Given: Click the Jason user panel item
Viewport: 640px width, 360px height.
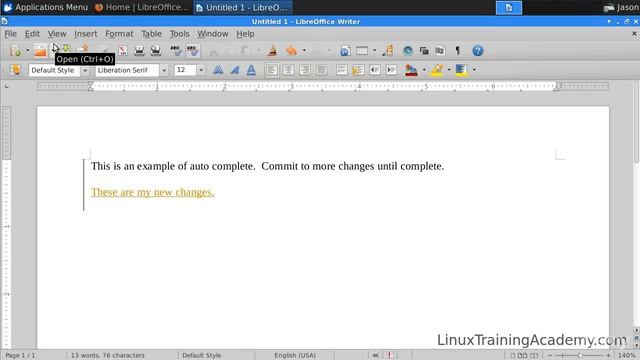Looking at the screenshot, I should click(x=621, y=7).
